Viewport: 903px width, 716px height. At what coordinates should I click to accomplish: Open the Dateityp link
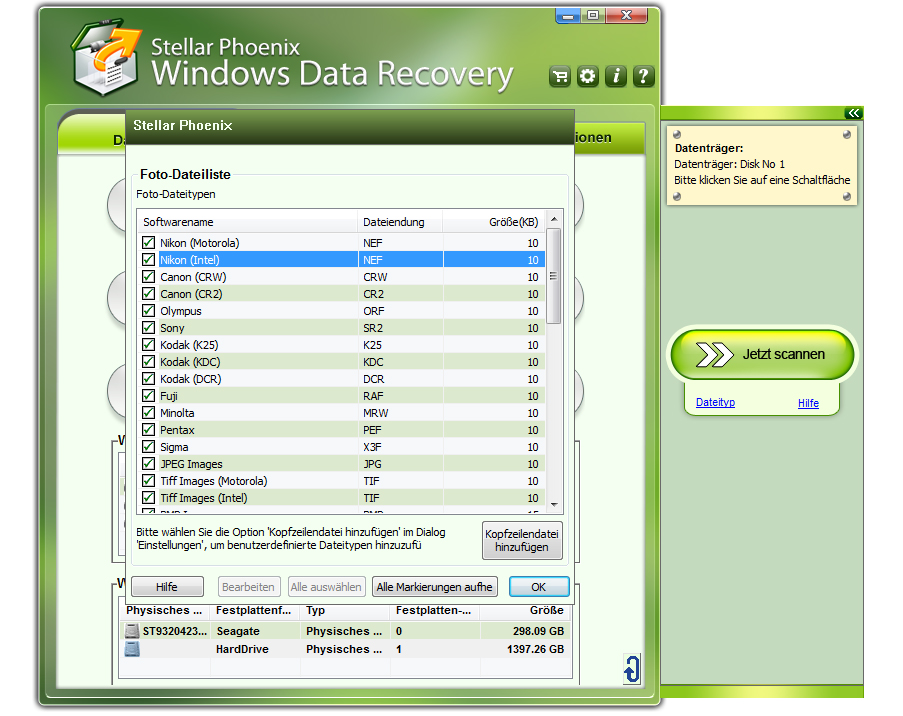coord(715,402)
